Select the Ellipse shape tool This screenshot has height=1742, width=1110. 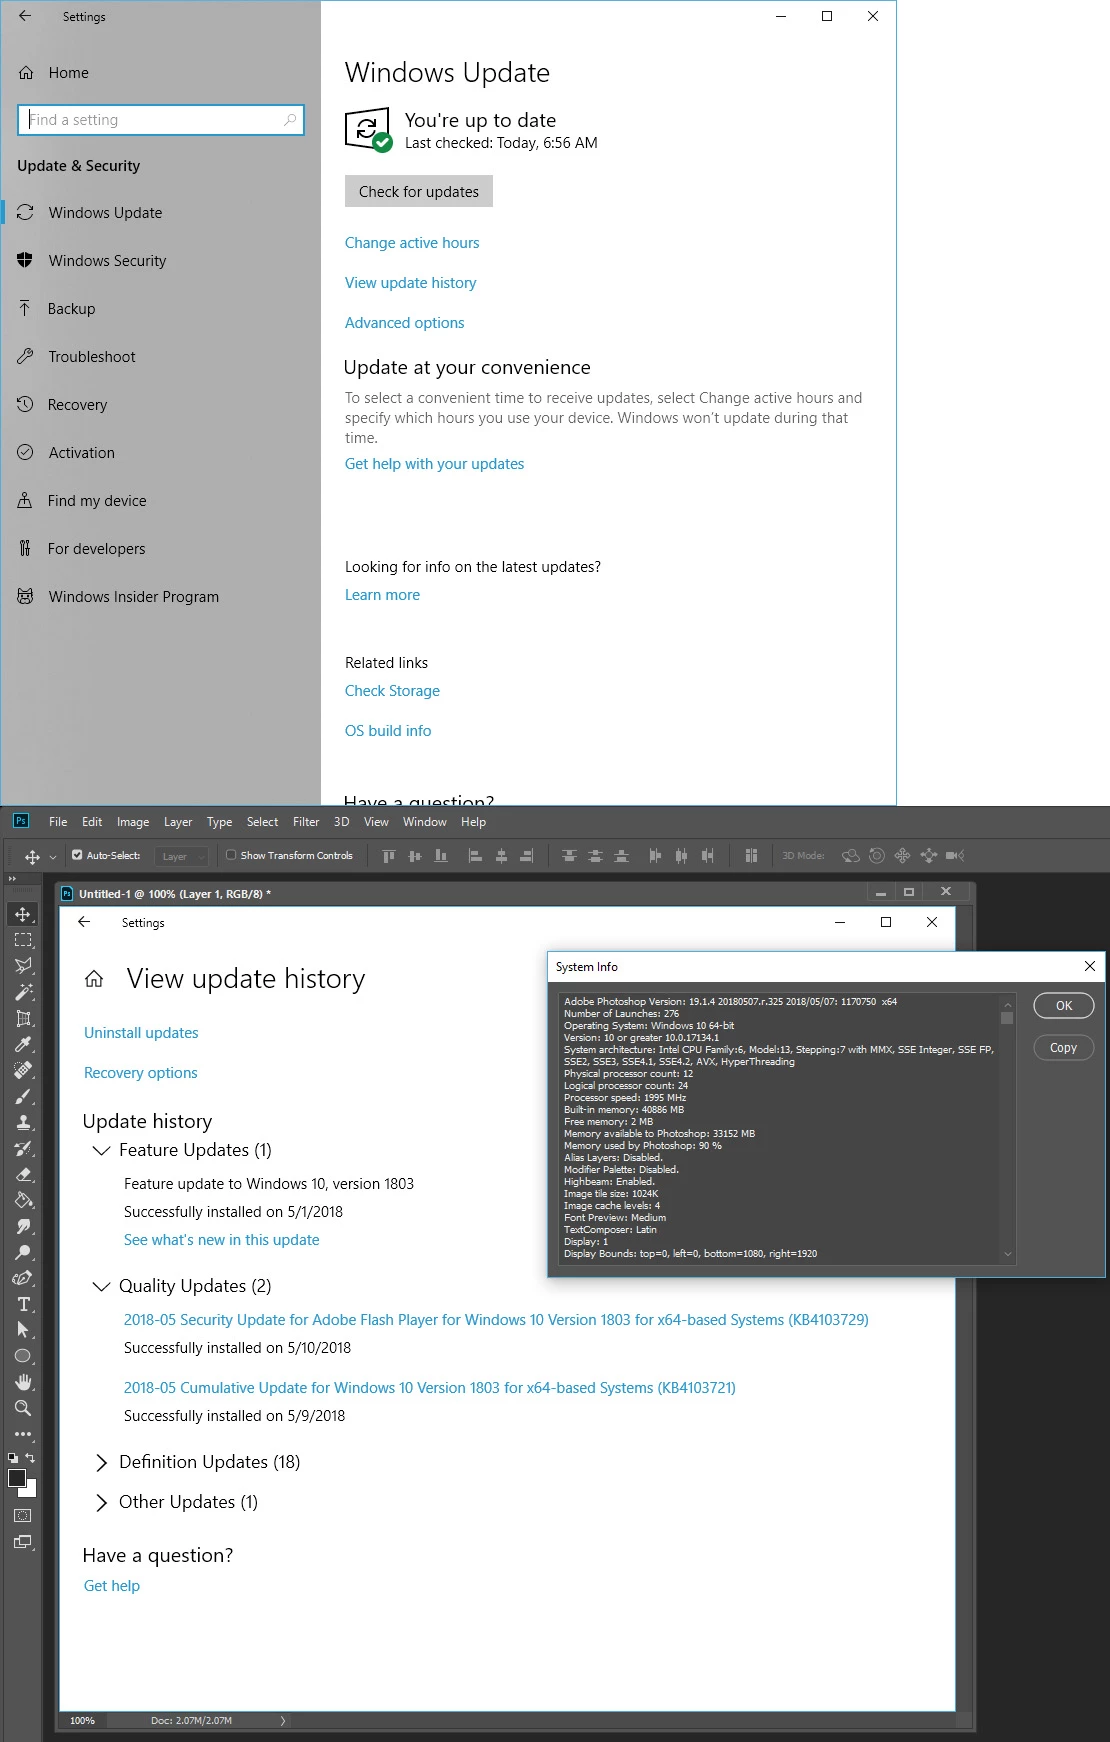[x=23, y=1356]
